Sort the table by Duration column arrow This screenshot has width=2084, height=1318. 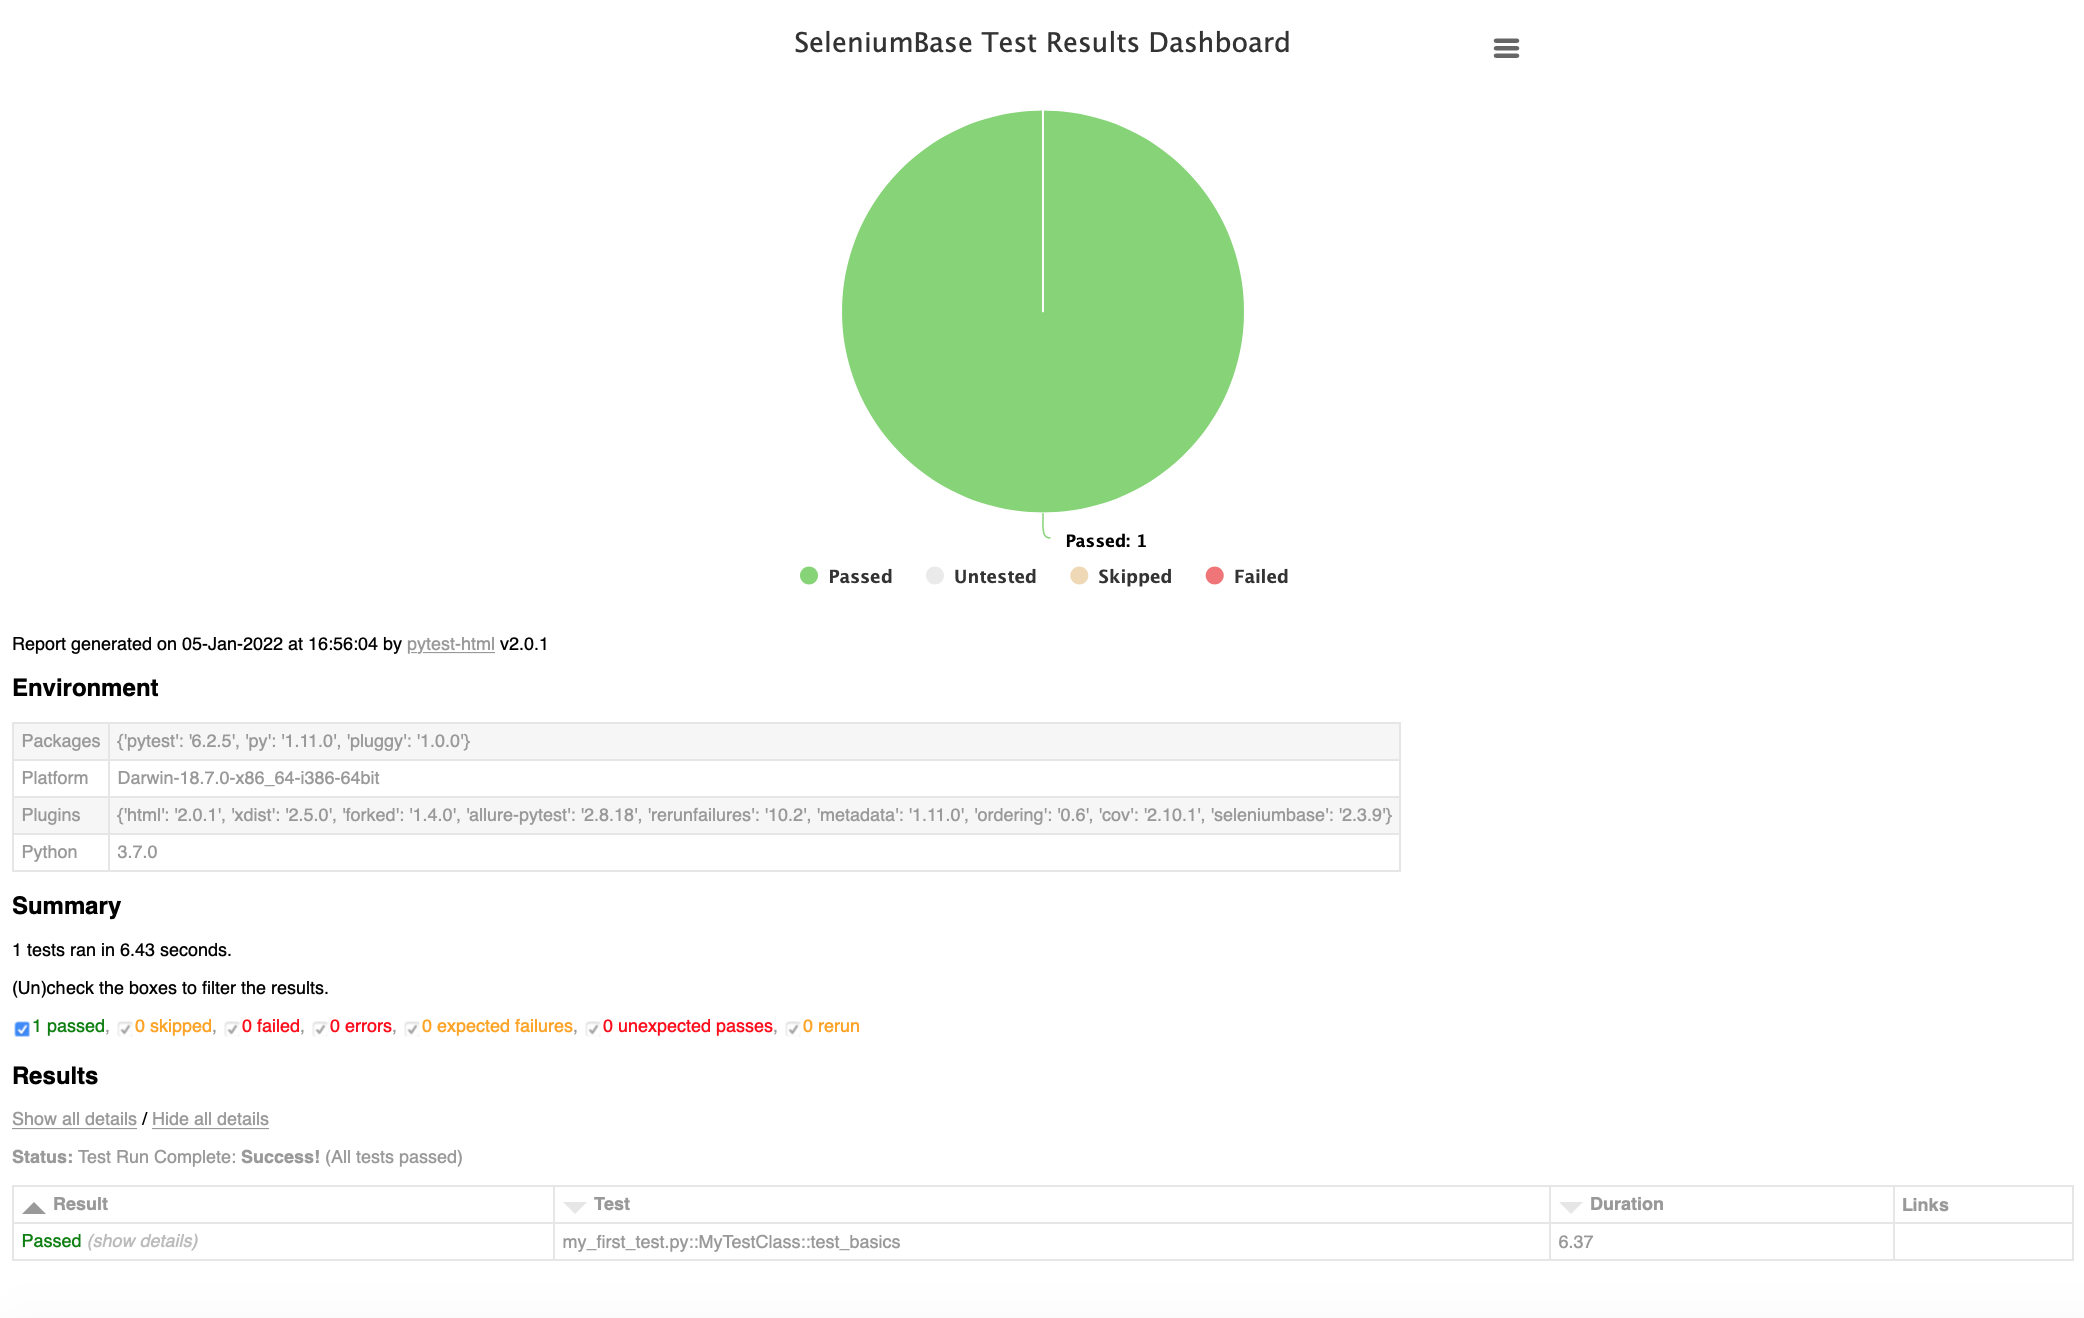[1573, 1204]
